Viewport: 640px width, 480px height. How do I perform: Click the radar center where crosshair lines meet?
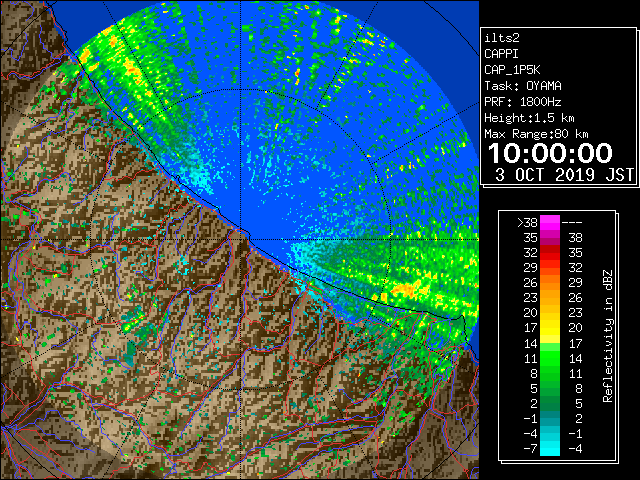(x=241, y=240)
